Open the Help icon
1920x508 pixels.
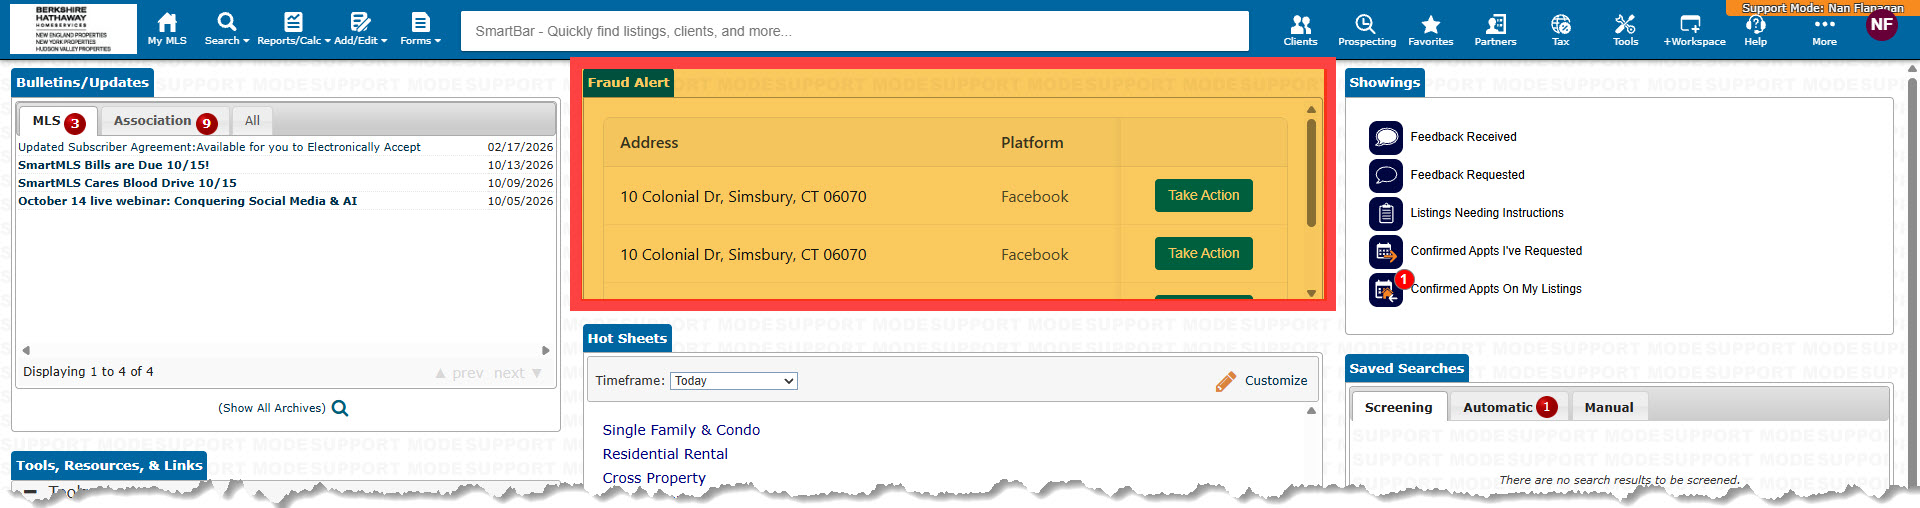pyautogui.click(x=1755, y=29)
